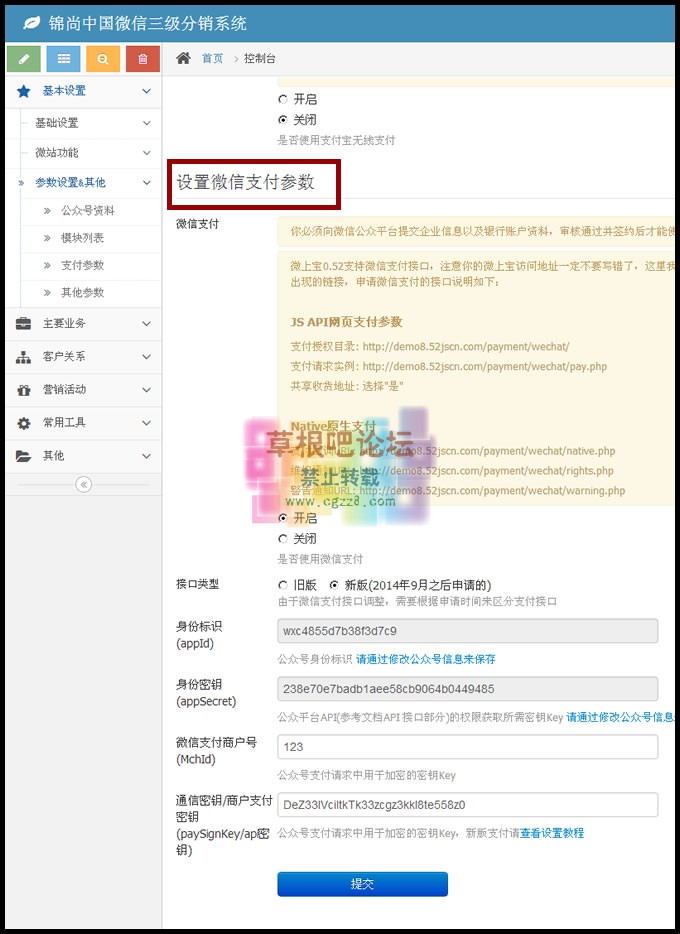Click the briefcase icon beside 主要业务

(23, 323)
